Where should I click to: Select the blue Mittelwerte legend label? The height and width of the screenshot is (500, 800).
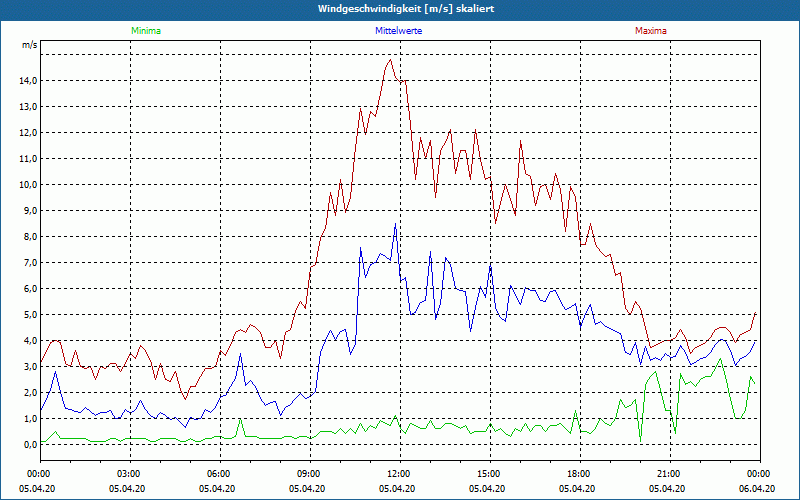398,31
